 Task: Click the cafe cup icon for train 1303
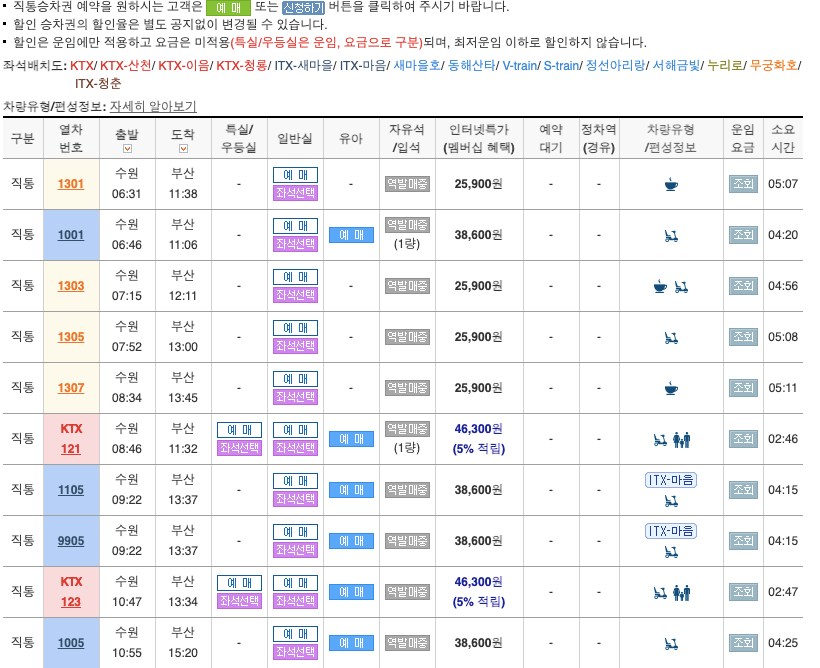click(x=660, y=286)
